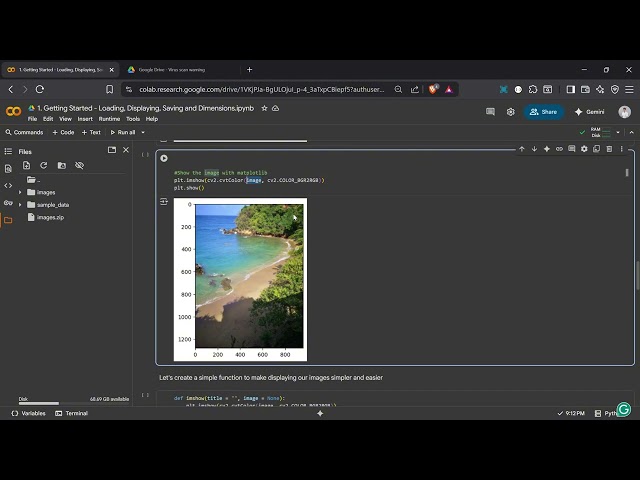
Task: Open comments panel in header
Action: click(x=490, y=112)
